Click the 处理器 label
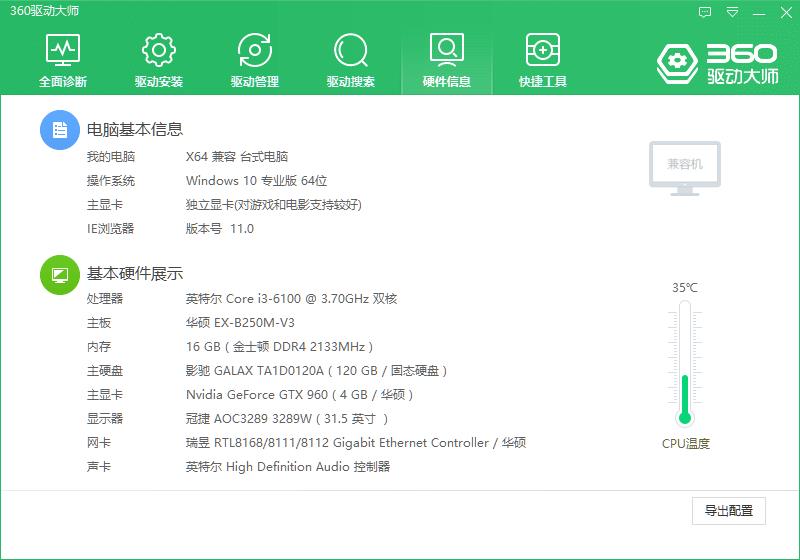The width and height of the screenshot is (800, 560). coord(105,298)
